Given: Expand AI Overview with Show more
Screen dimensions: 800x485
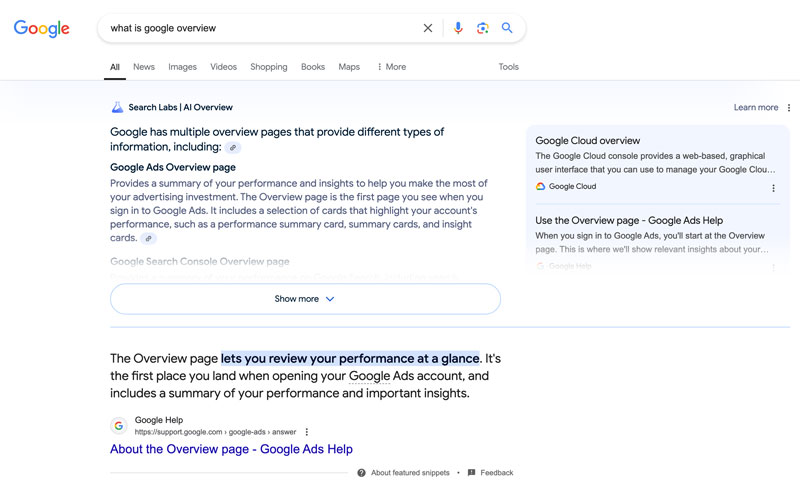Looking at the screenshot, I should (305, 299).
